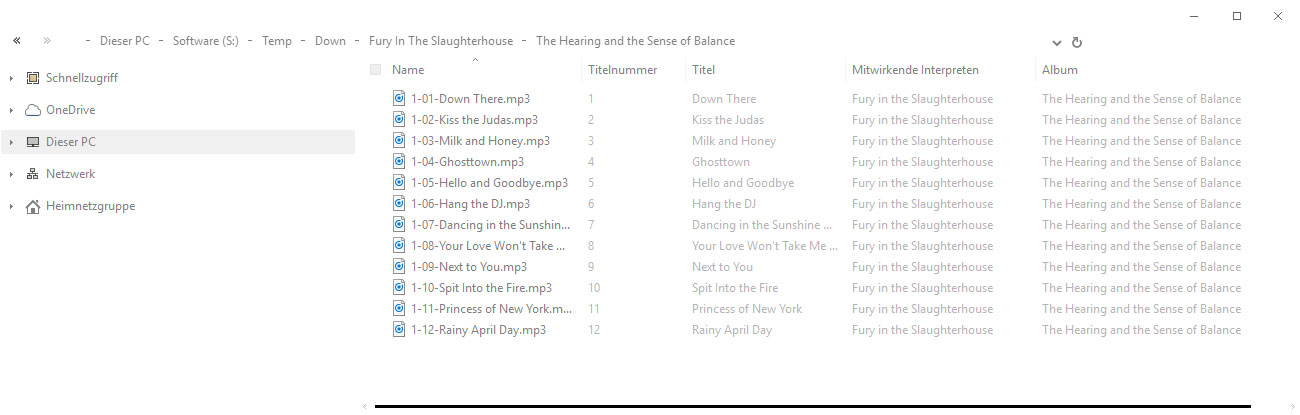Click the horizontal scrollbar at the bottom
Image resolution: width=1300 pixels, height=415 pixels.
[x=812, y=407]
